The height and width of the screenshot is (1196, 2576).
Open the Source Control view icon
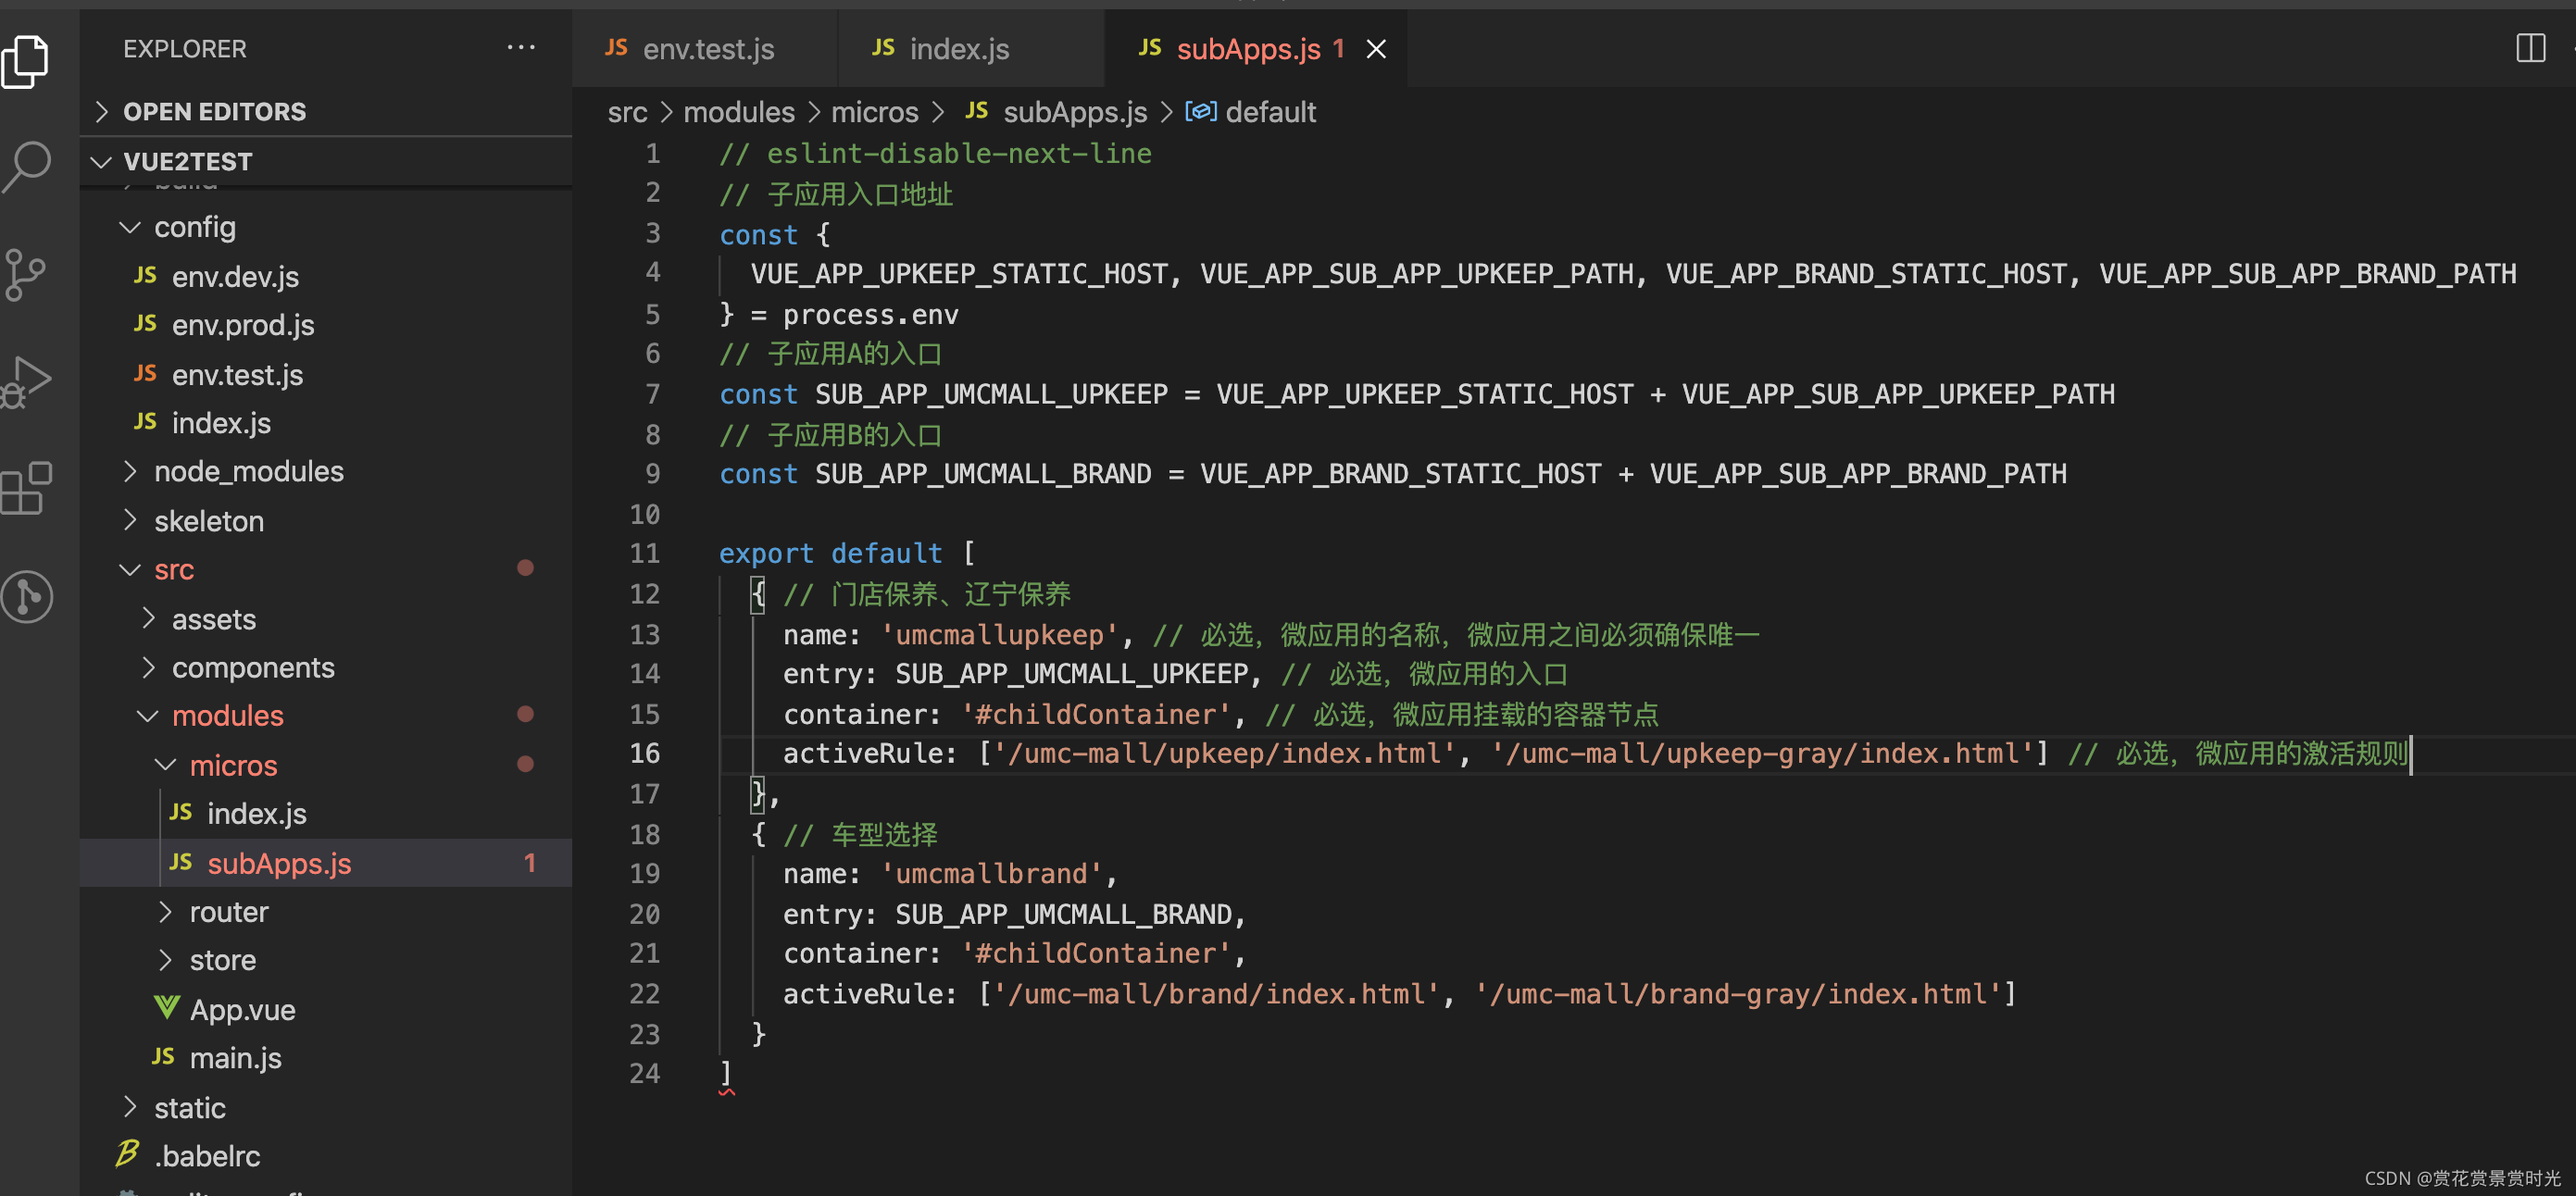tap(26, 274)
